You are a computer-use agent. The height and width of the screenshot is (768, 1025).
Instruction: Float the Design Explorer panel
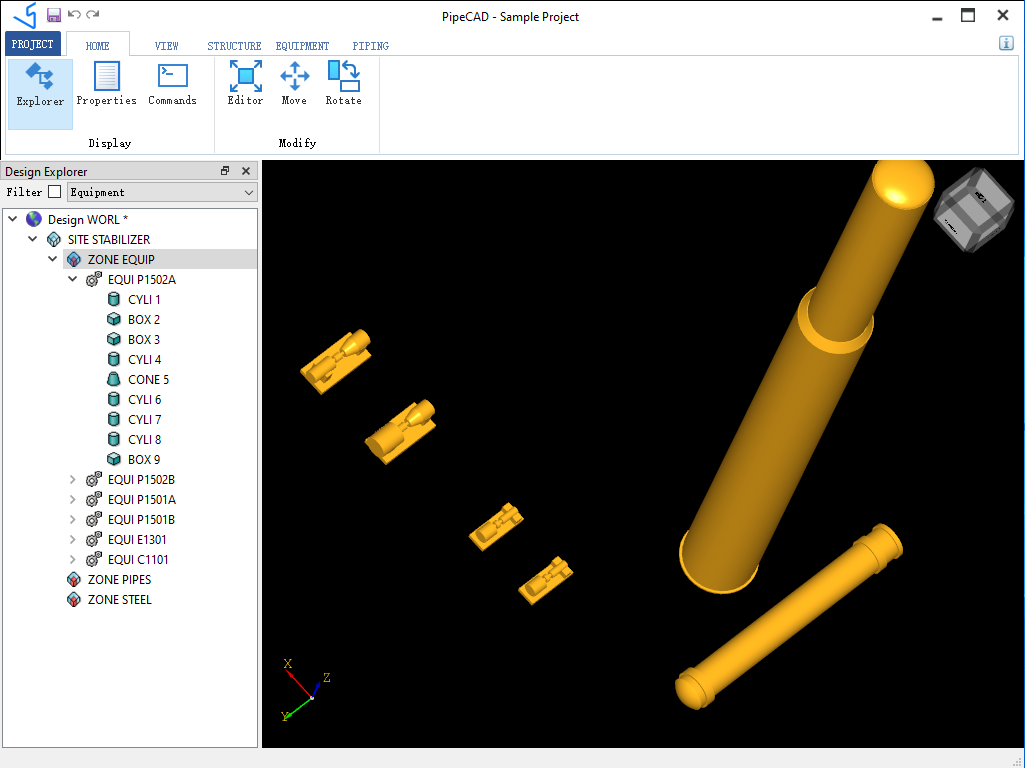(x=225, y=171)
